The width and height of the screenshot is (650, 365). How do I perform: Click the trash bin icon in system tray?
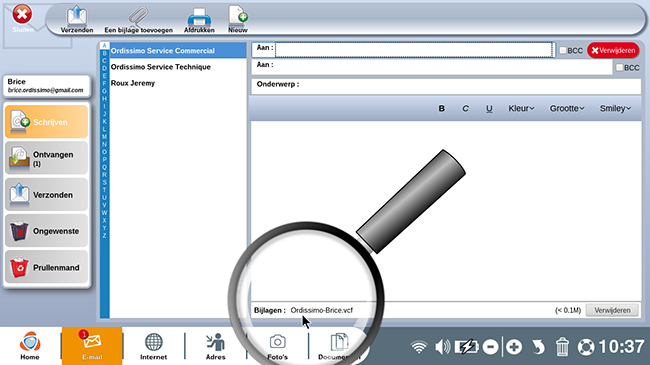tap(562, 347)
